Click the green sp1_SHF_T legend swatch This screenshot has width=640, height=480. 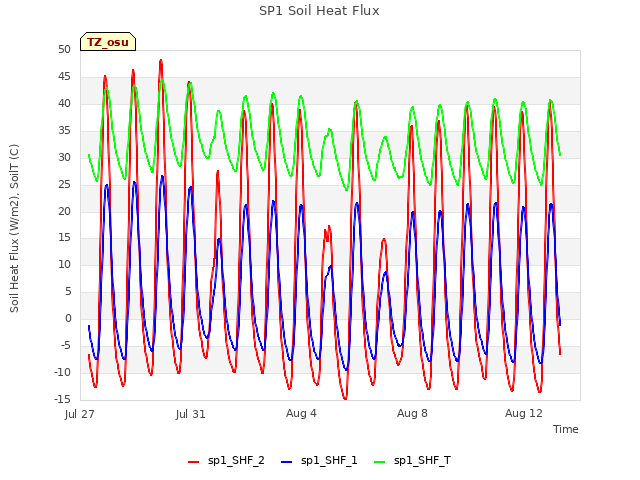click(380, 462)
